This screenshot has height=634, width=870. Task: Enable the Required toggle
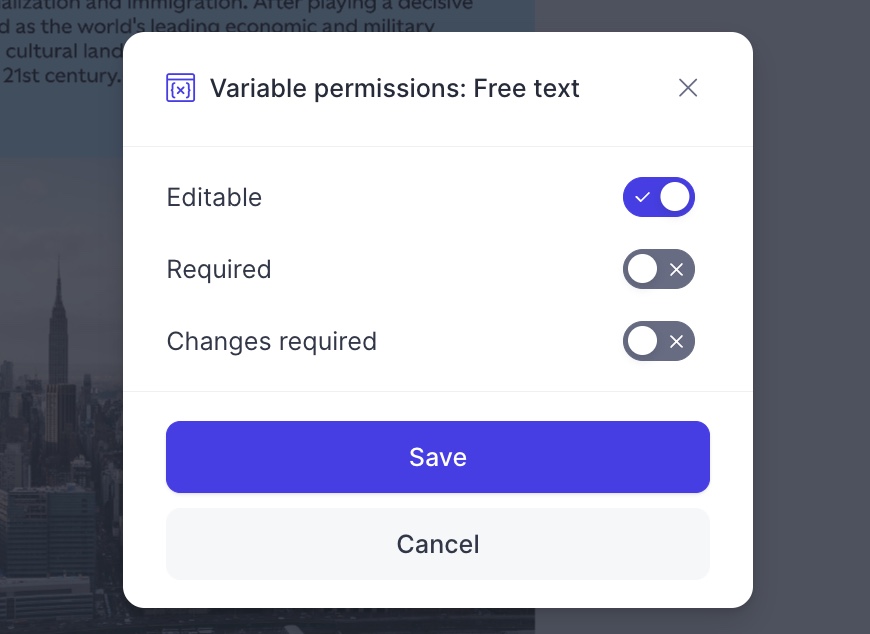tap(659, 269)
